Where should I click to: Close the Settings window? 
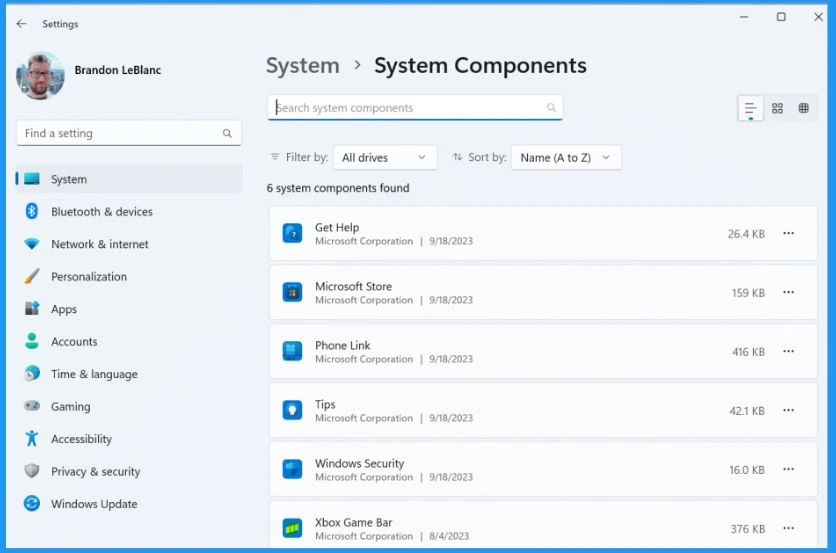(818, 17)
